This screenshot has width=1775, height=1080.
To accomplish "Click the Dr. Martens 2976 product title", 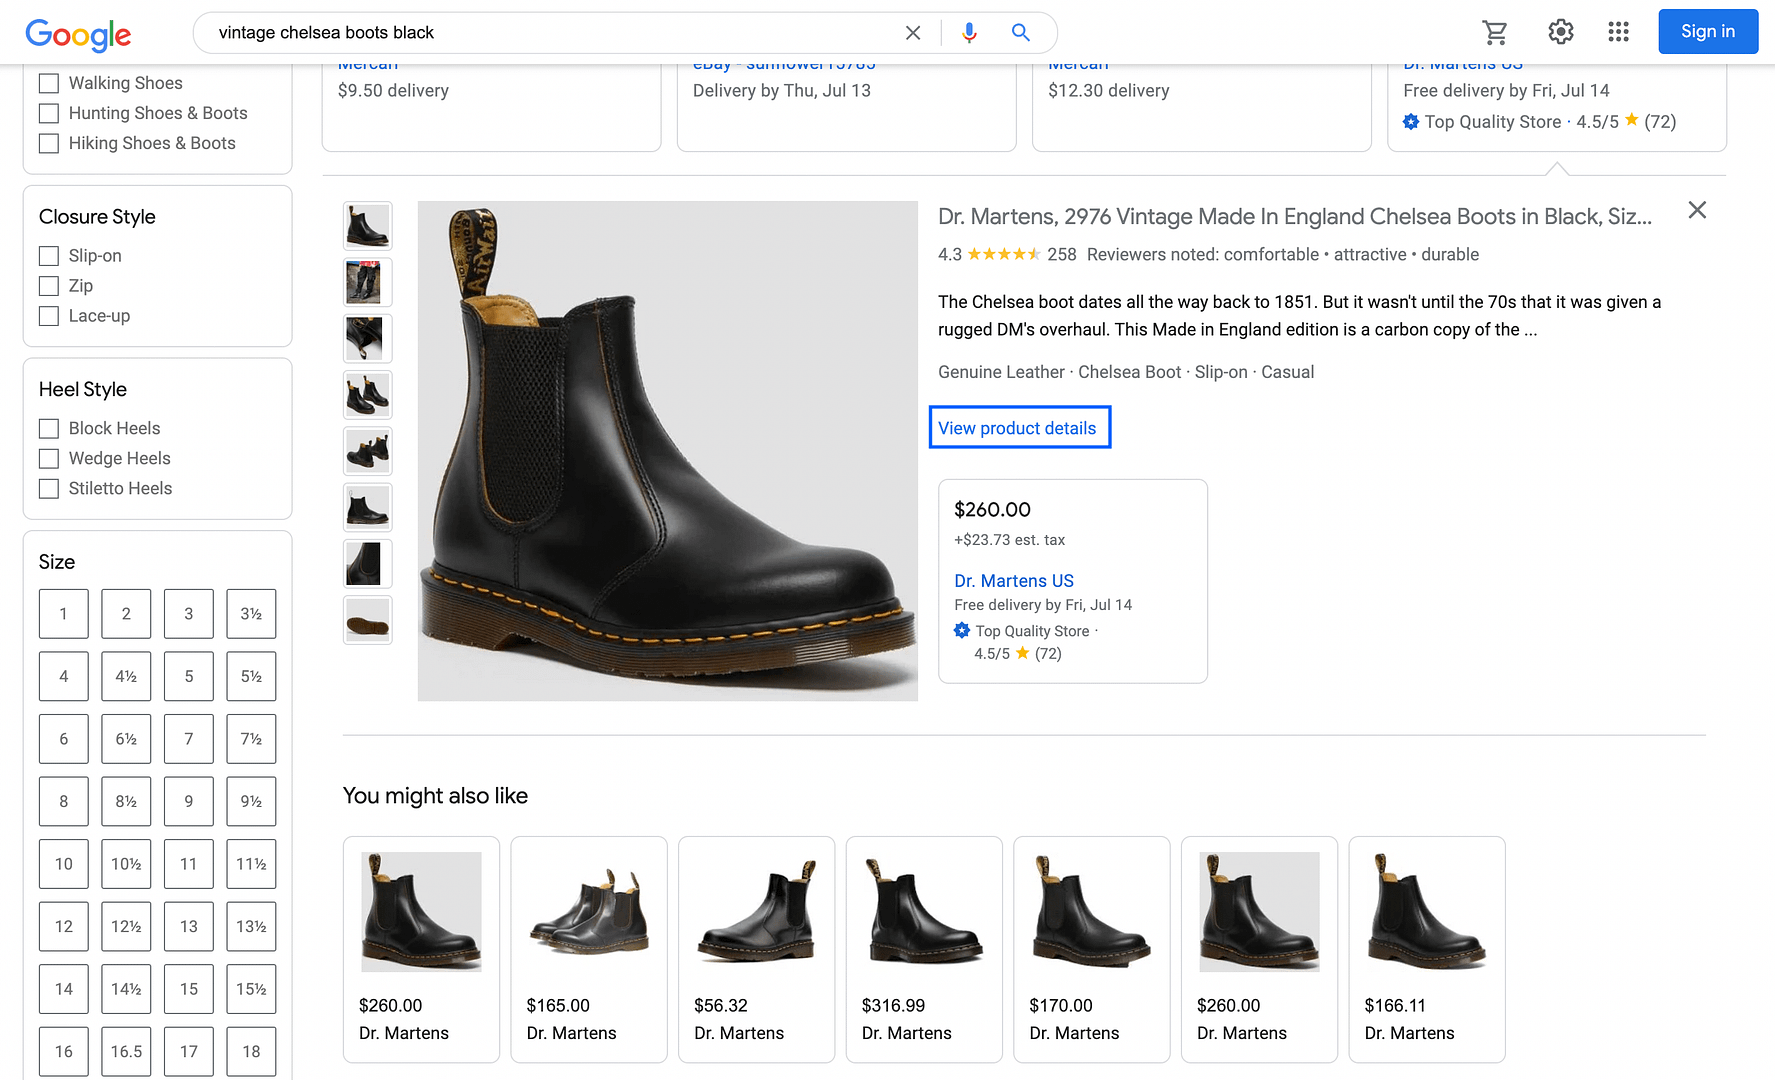I will pyautogui.click(x=1294, y=216).
